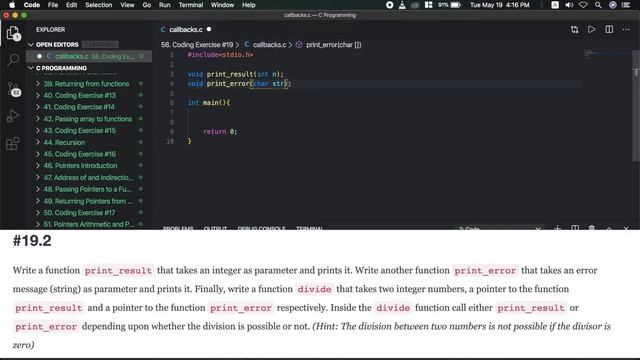Open the Explorer view icon
This screenshot has height=360, width=640.
pos(13,33)
